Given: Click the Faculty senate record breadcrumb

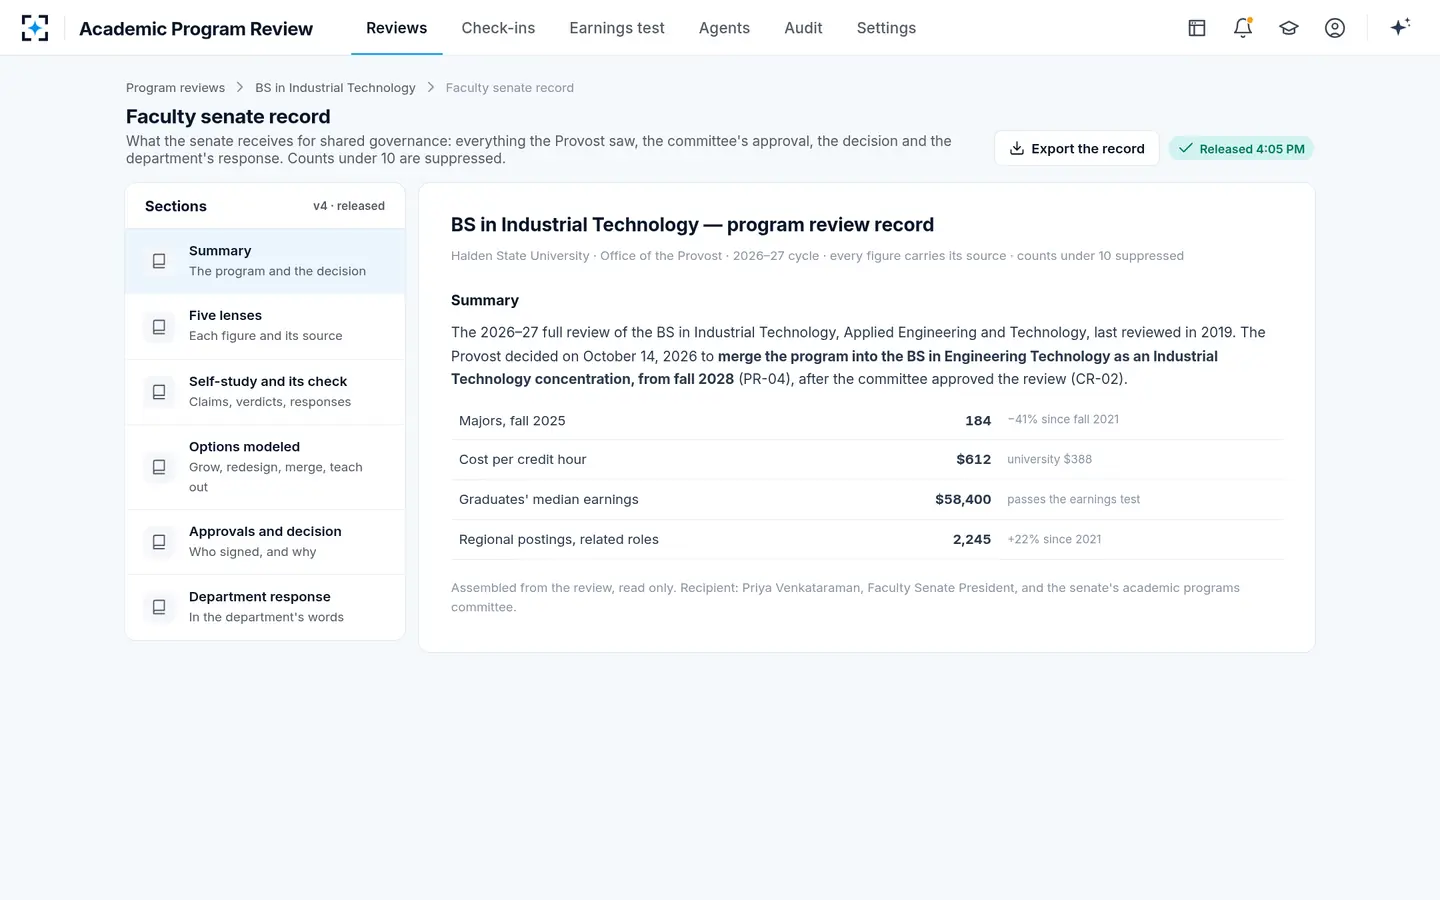Looking at the screenshot, I should pos(510,88).
